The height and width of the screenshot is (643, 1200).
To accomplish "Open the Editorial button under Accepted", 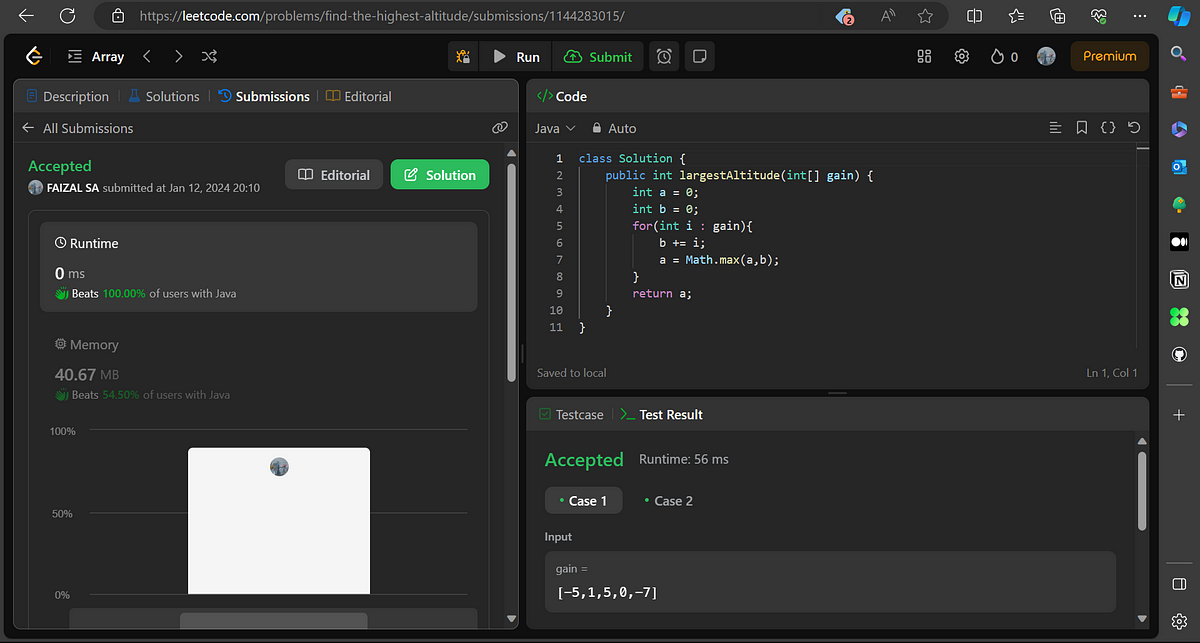I will tap(334, 175).
